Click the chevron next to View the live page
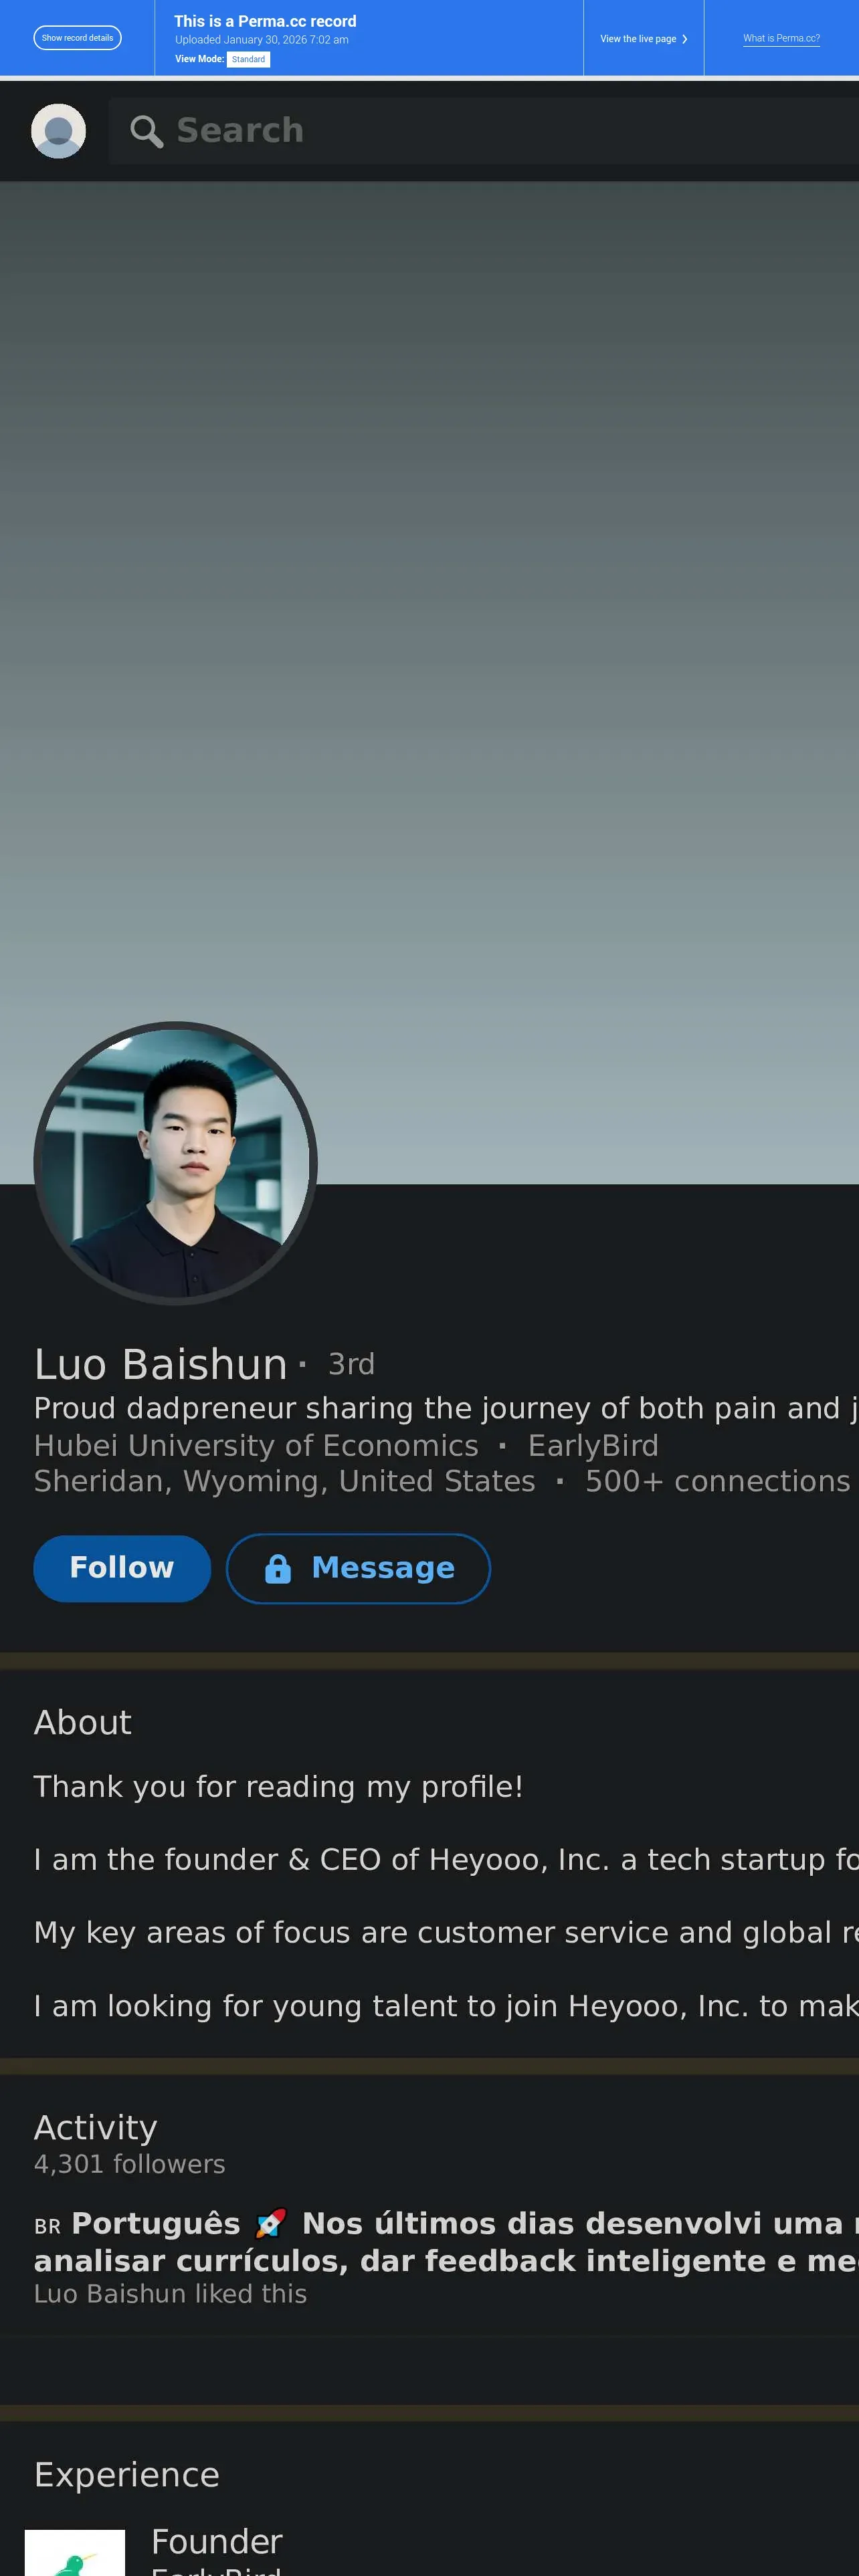859x2576 pixels. [x=685, y=39]
